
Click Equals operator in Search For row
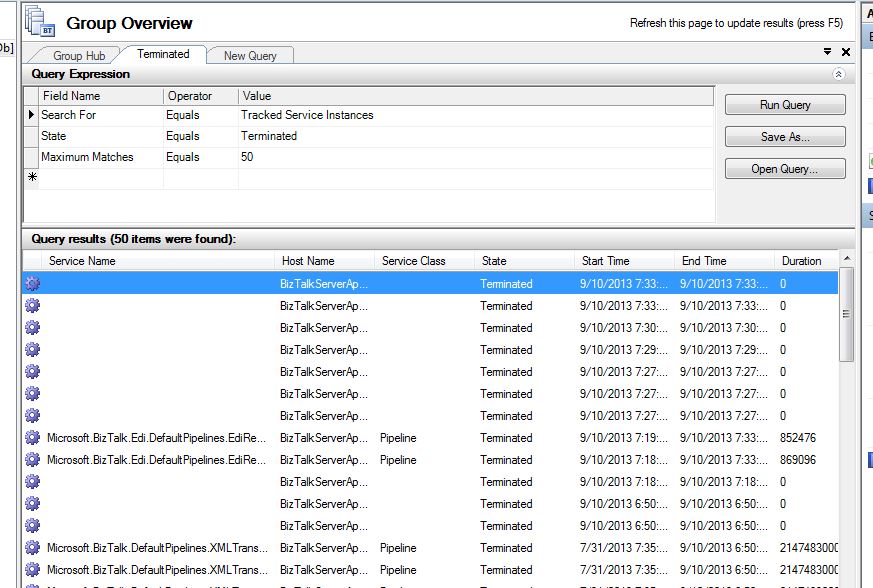(201, 115)
